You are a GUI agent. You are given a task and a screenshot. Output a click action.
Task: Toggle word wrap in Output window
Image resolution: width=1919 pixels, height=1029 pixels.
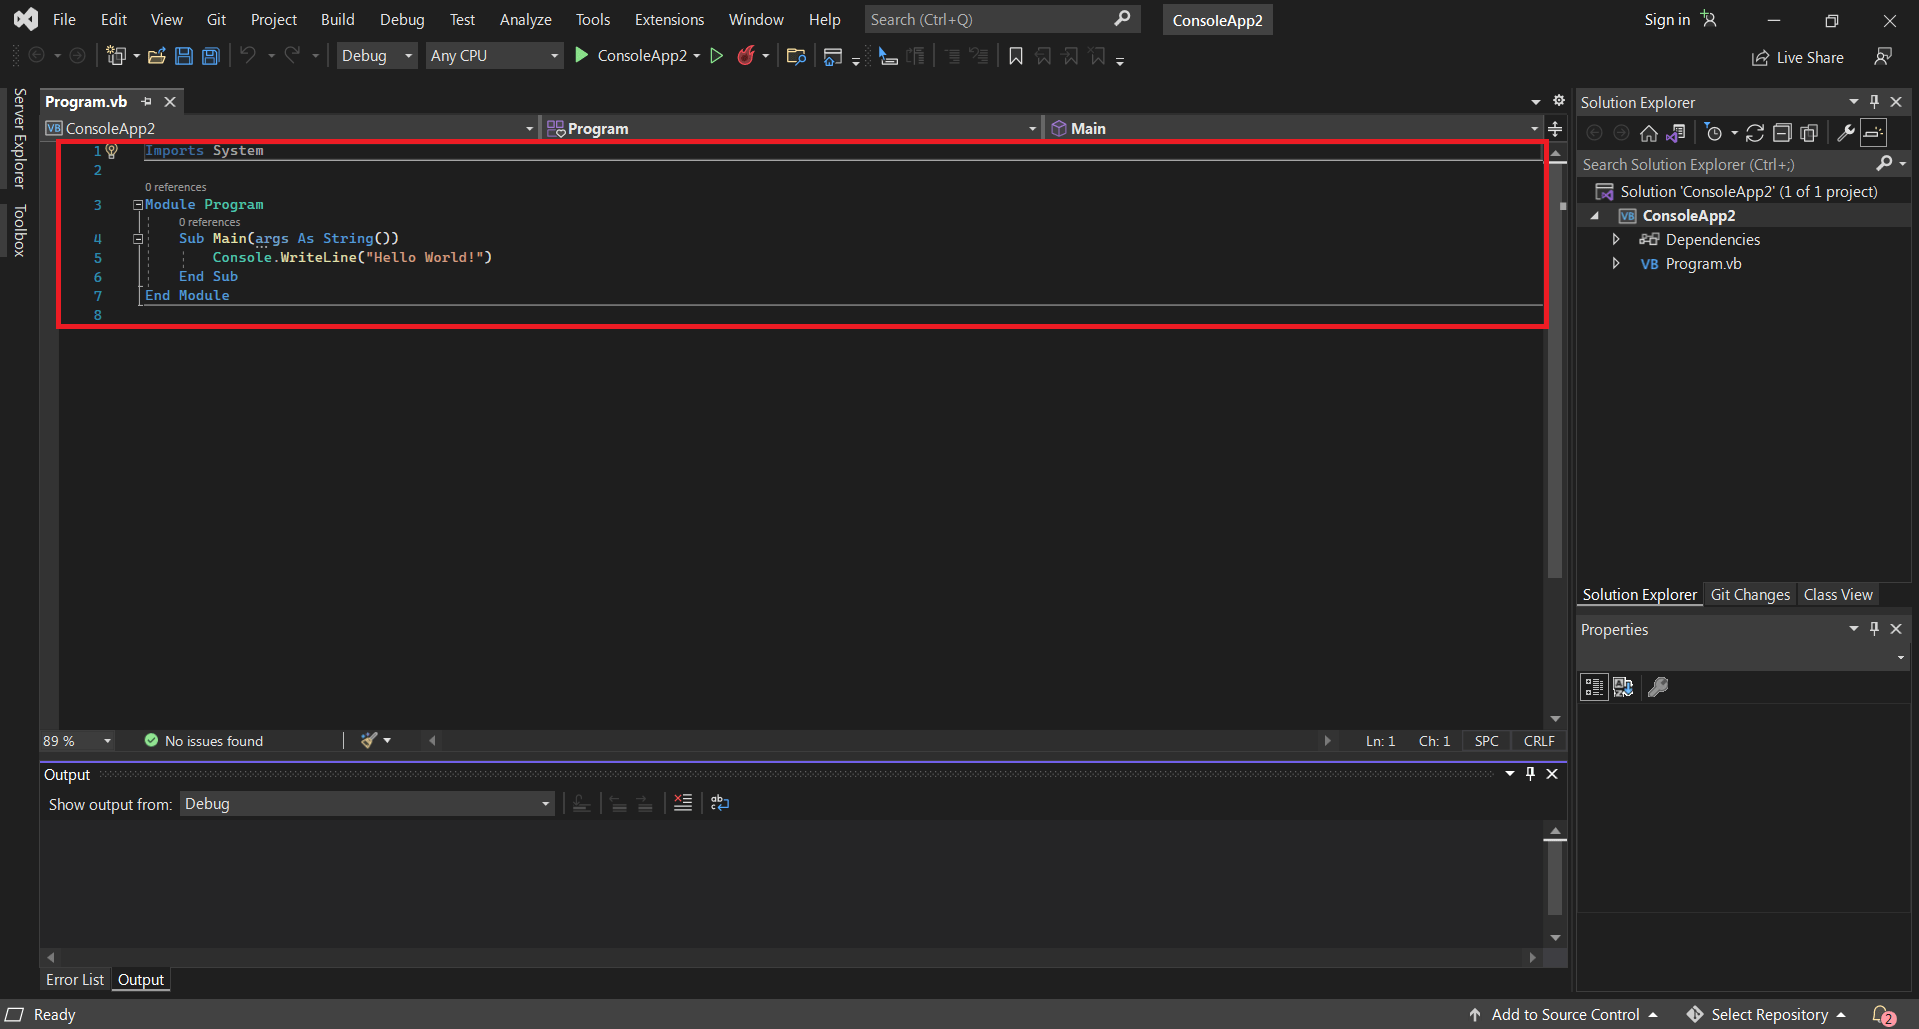click(x=719, y=802)
